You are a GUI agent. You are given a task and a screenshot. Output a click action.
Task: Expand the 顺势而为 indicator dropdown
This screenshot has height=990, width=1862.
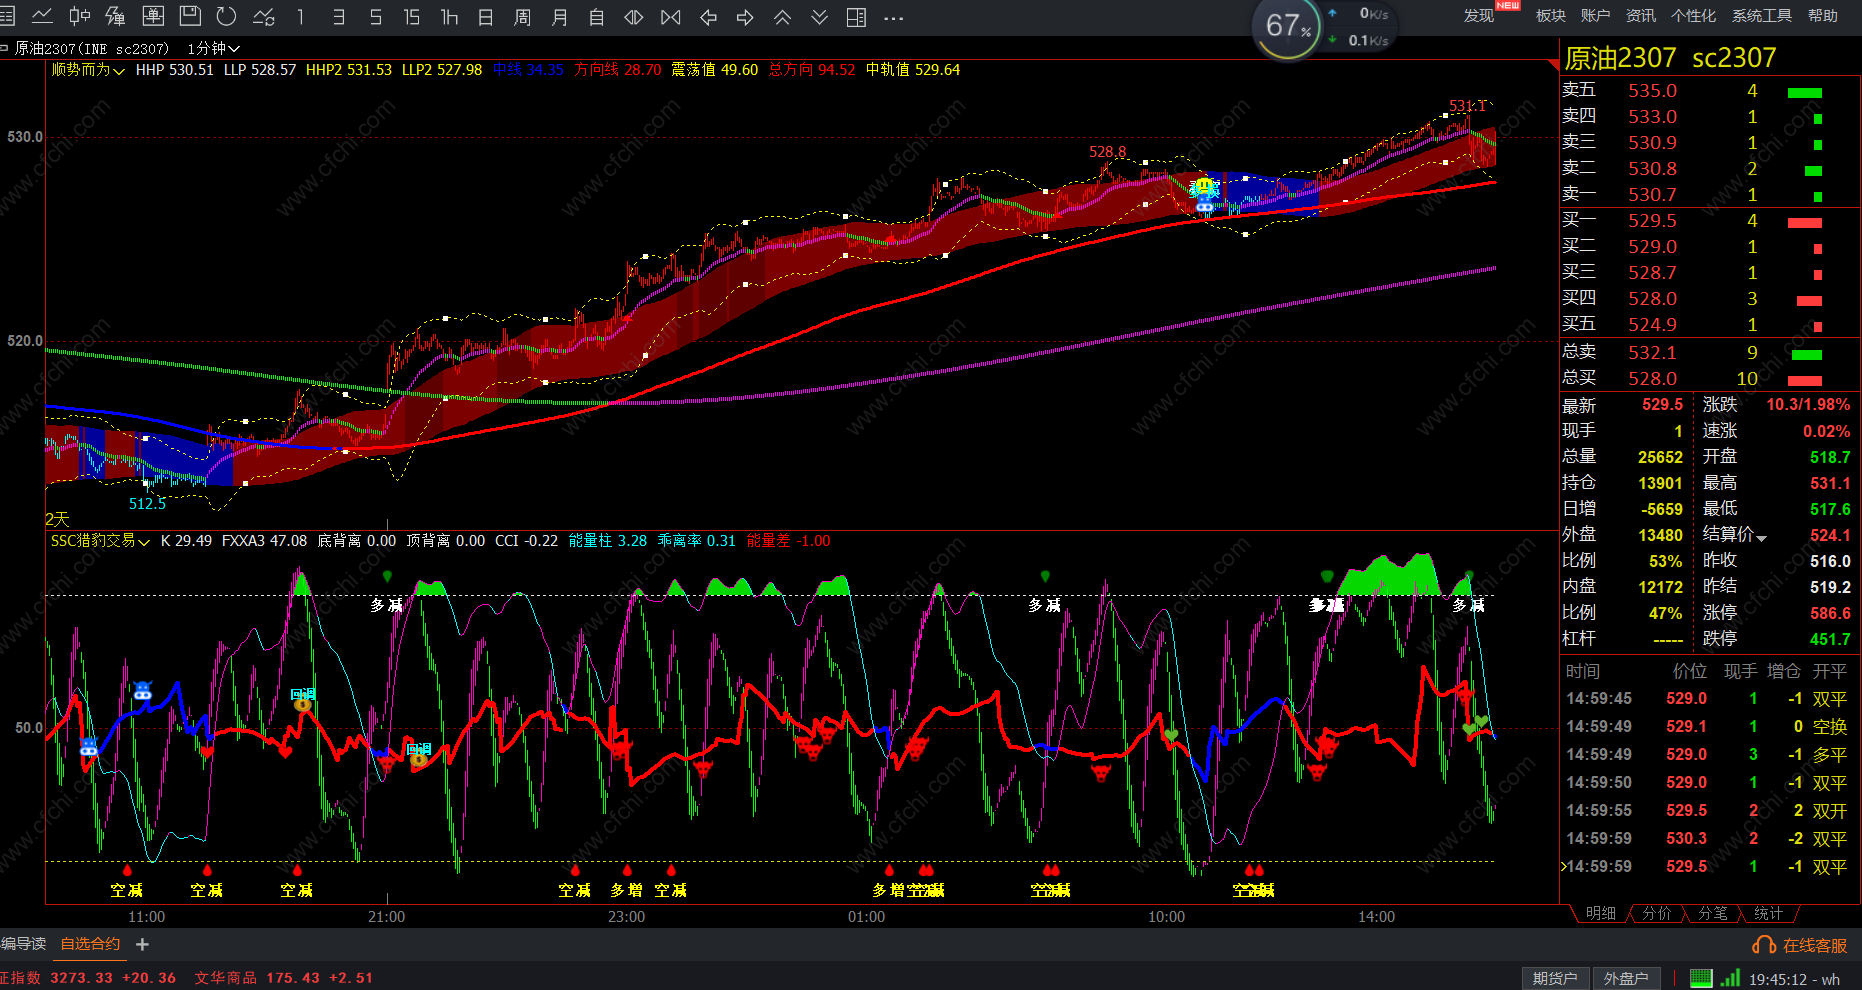point(88,70)
